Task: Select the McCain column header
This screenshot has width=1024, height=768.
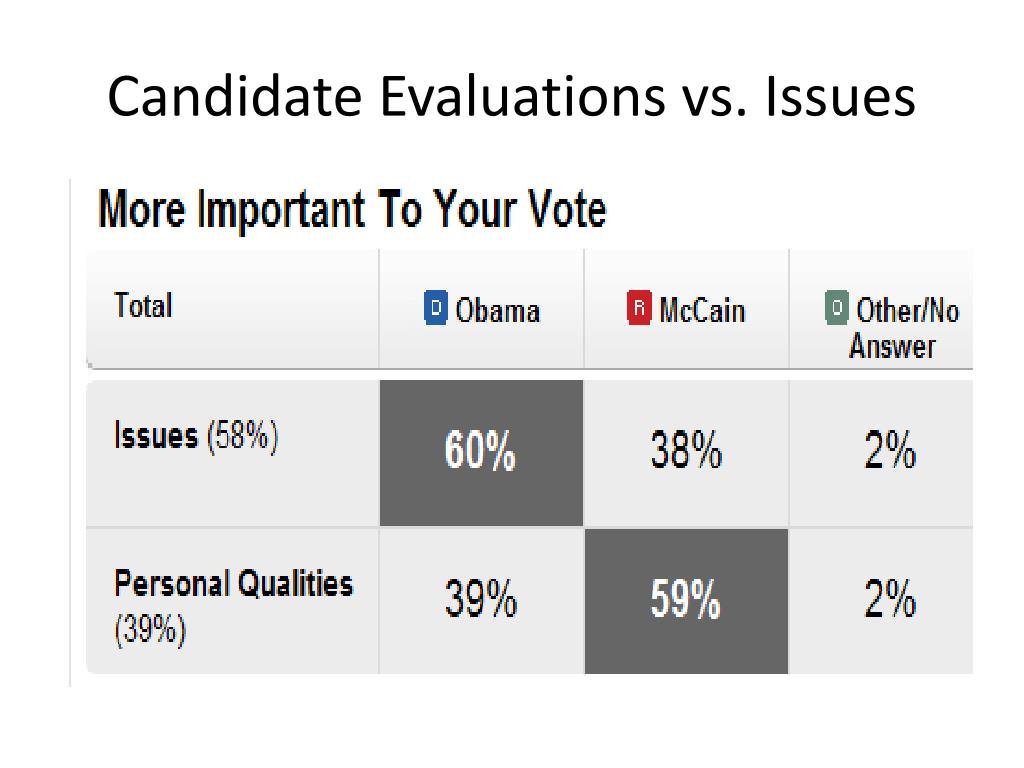Action: click(x=686, y=309)
